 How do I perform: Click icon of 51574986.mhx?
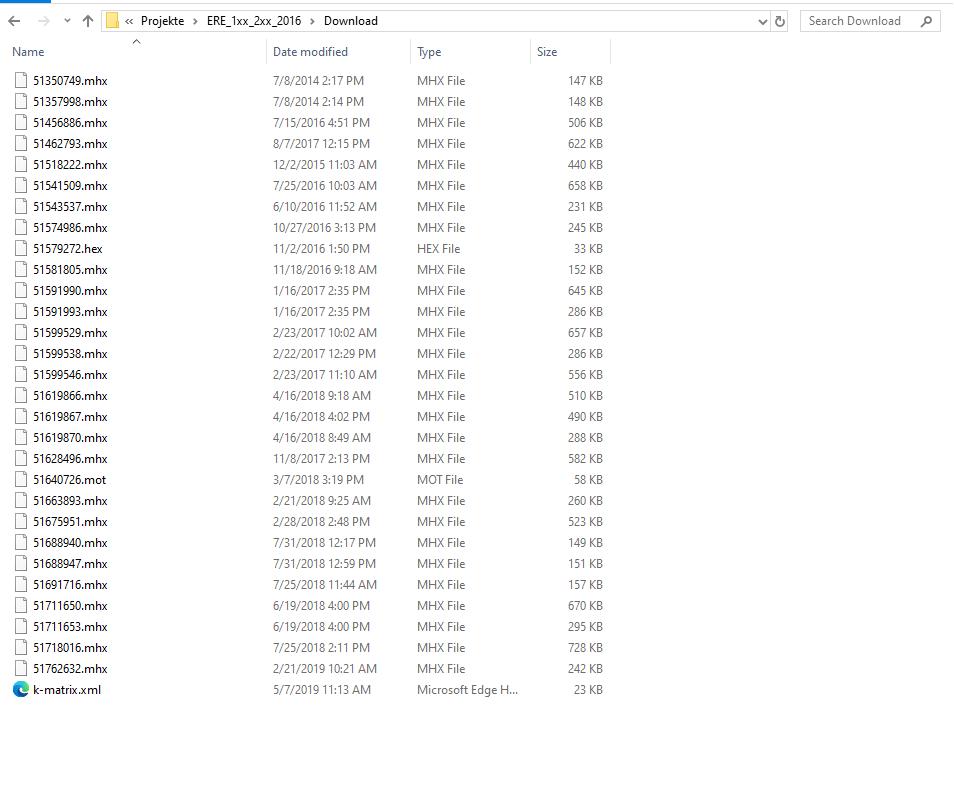pos(21,228)
